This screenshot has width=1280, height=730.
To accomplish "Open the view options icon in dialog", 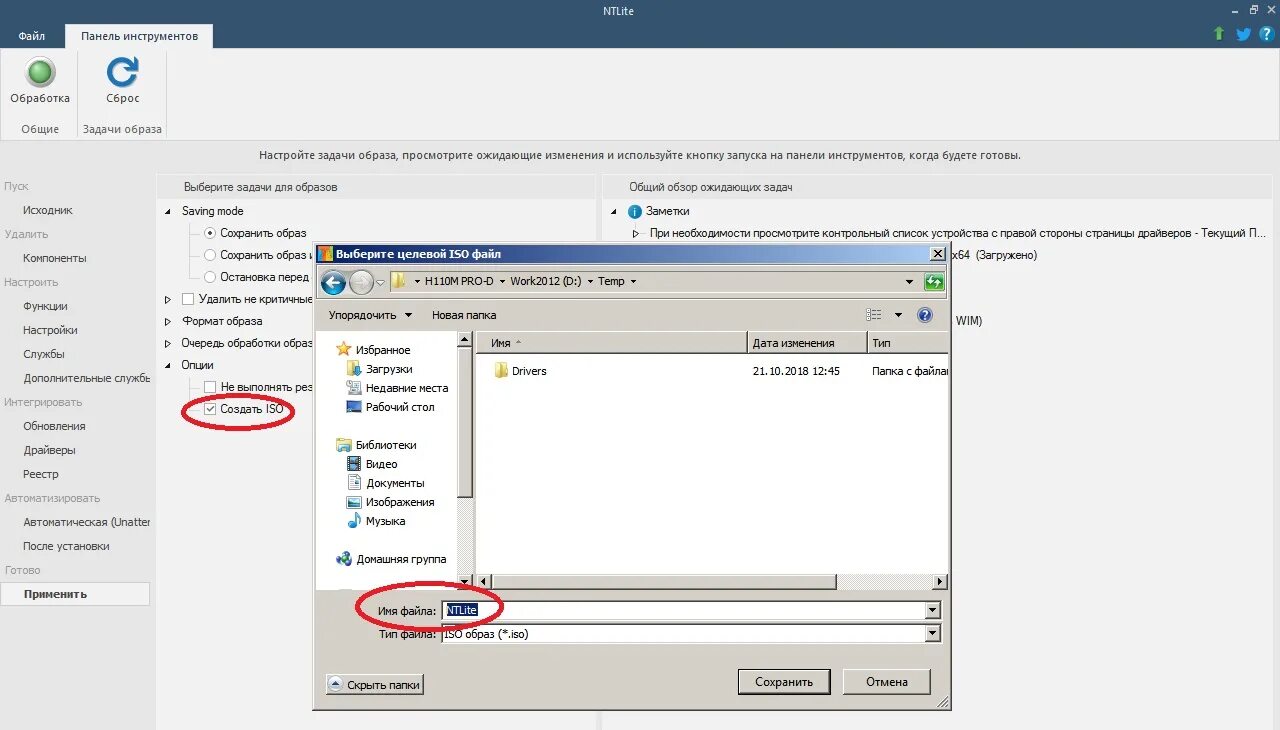I will [x=874, y=315].
